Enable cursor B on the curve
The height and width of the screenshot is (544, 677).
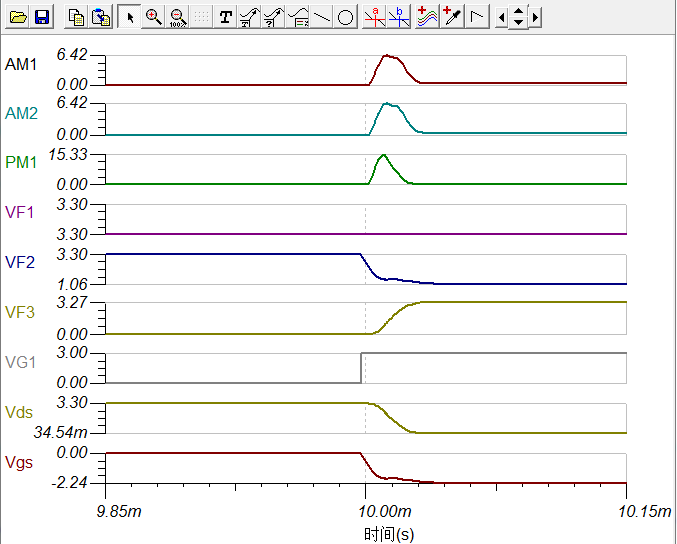click(399, 17)
